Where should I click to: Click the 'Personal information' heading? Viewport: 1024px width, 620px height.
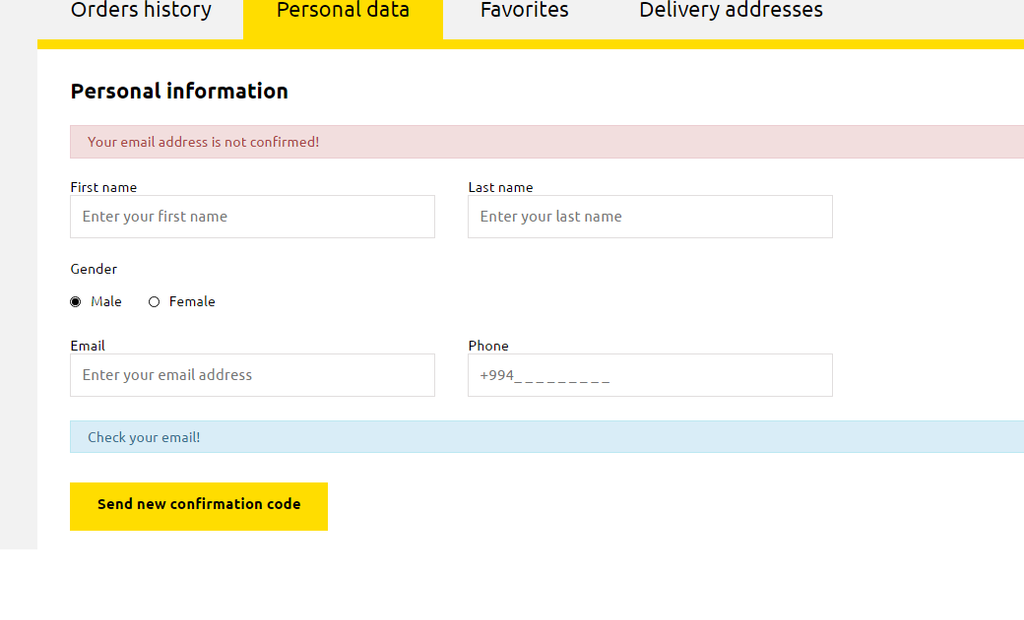pyautogui.click(x=179, y=91)
